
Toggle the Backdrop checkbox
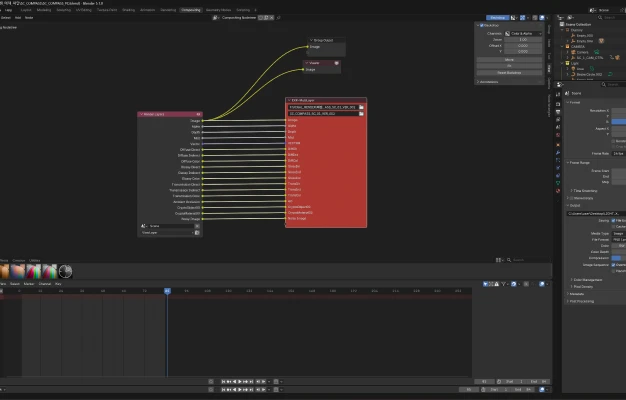point(481,26)
